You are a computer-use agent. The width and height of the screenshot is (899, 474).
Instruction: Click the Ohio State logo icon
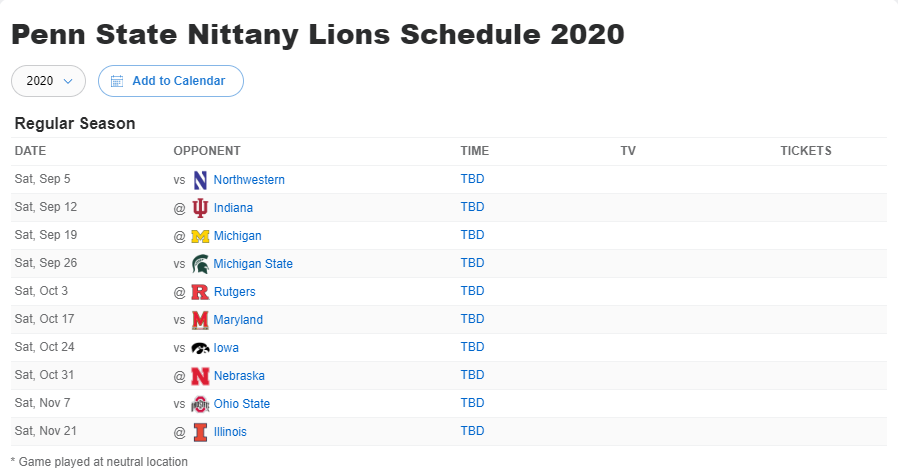click(x=200, y=404)
